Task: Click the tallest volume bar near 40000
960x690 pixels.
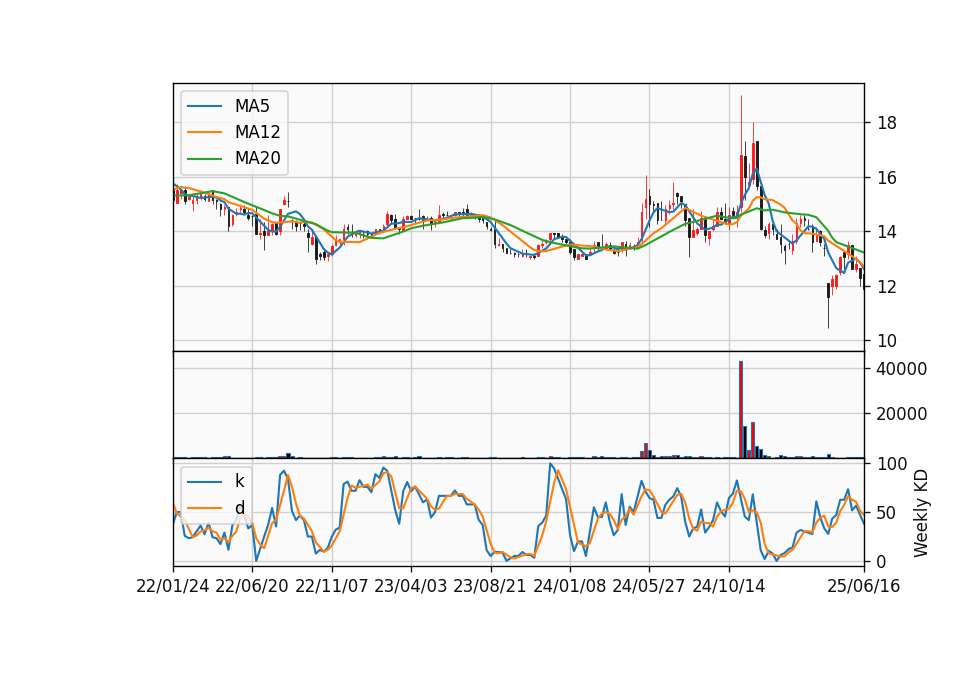Action: (741, 410)
